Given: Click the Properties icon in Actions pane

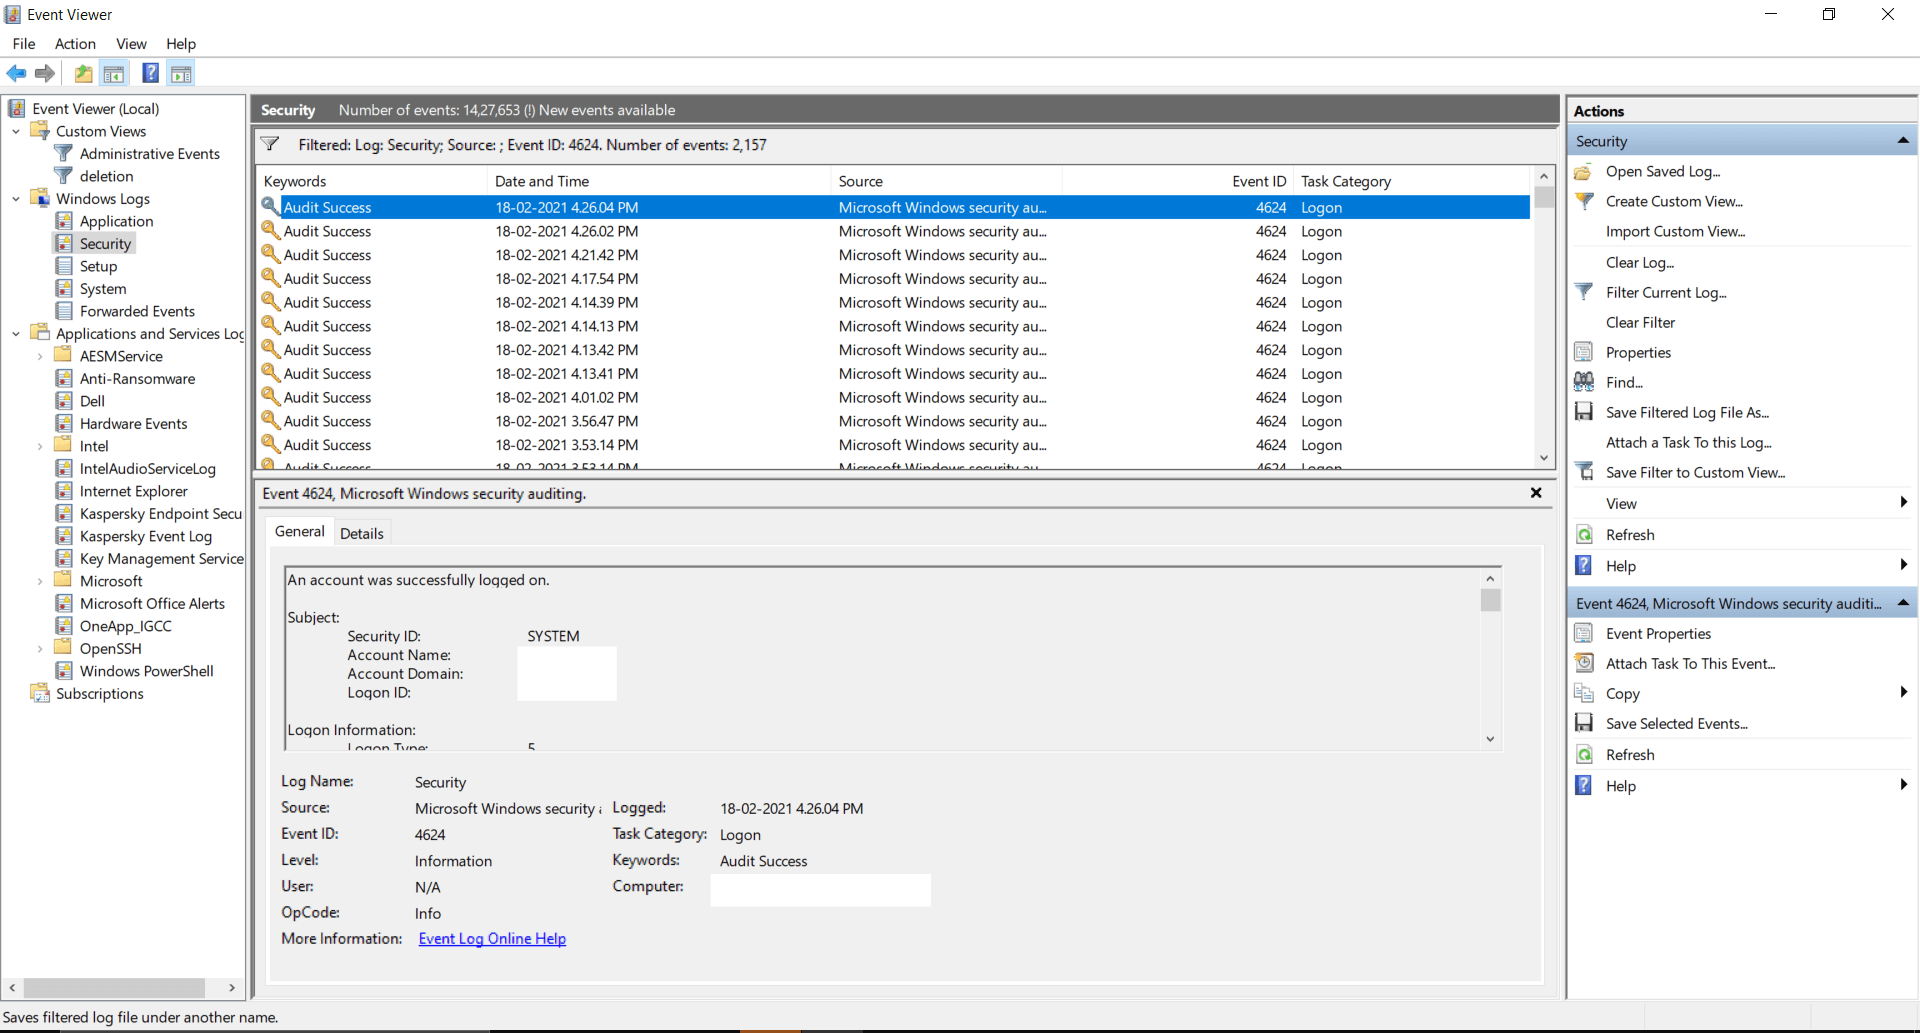Looking at the screenshot, I should 1584,353.
